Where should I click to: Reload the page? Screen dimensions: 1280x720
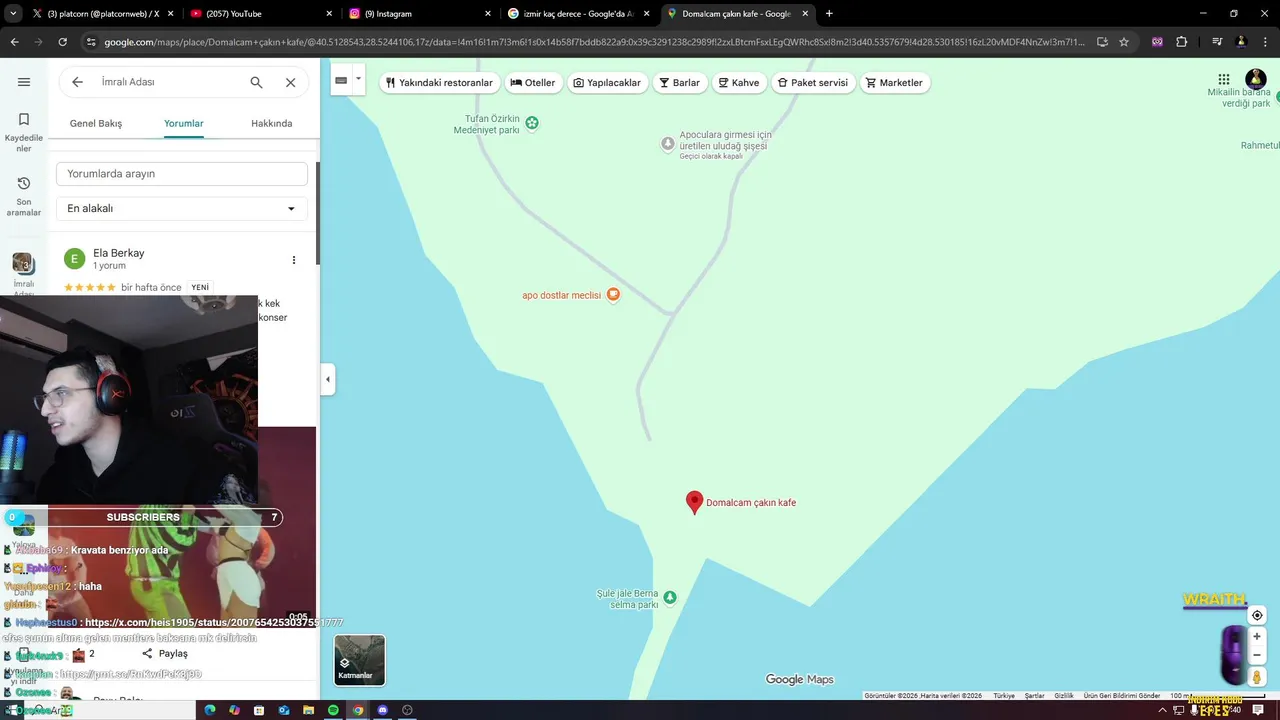tap(62, 42)
